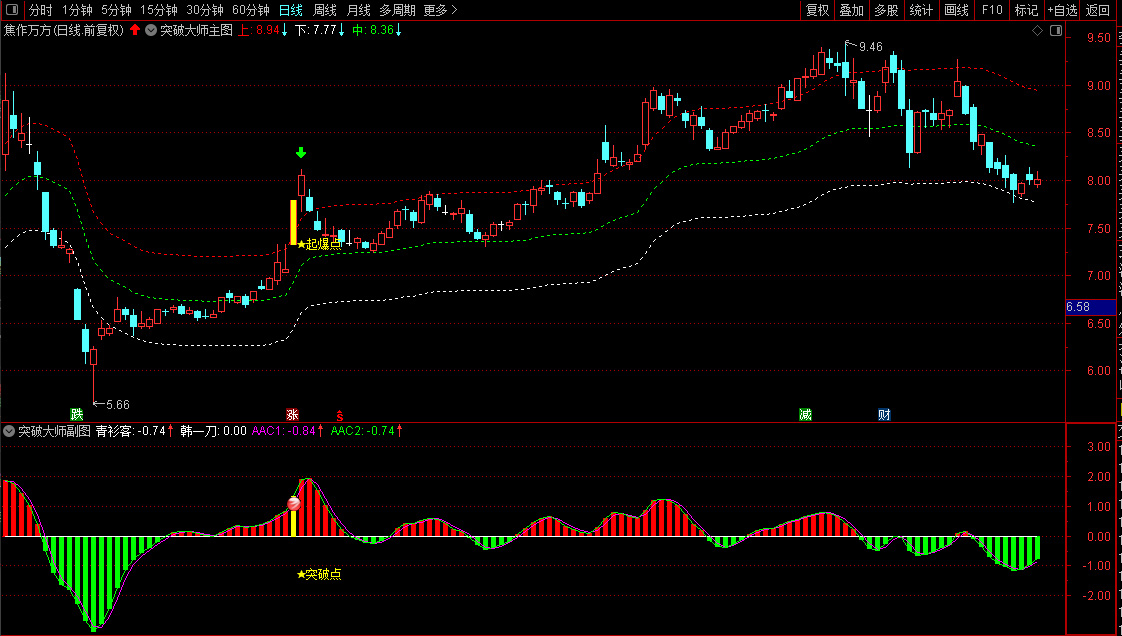1122x636 pixels.
Task: Click the 下: 7.77 lower band value
Action: [x=320, y=30]
